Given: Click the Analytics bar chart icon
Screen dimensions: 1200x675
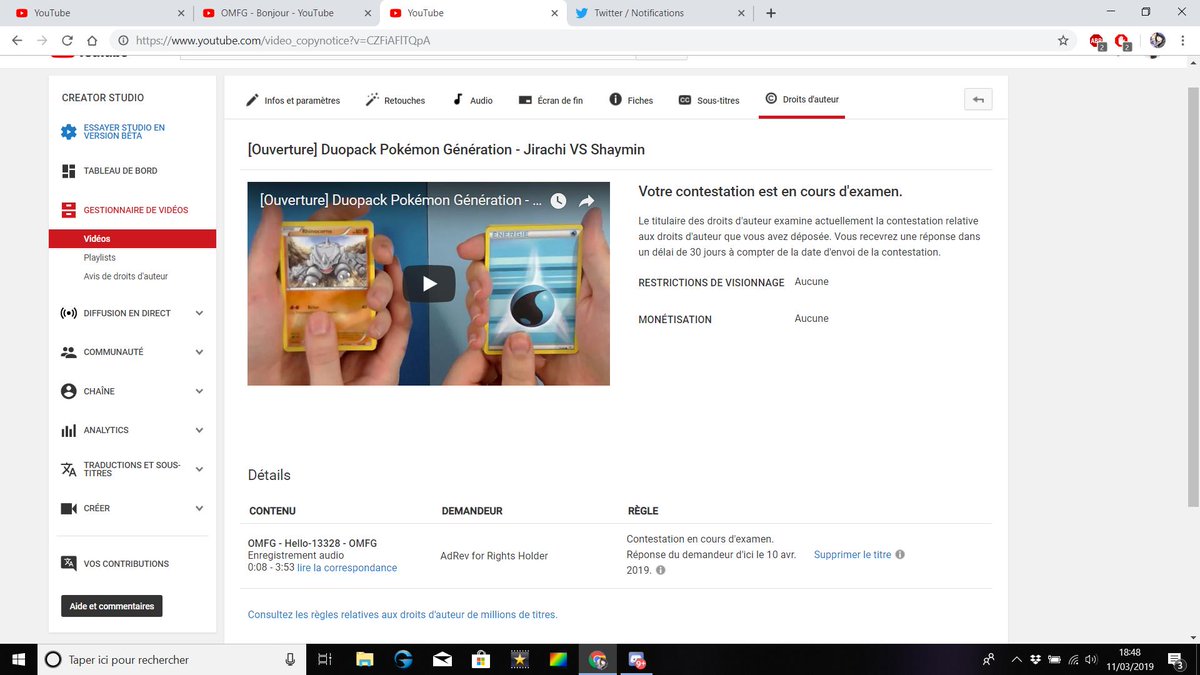Looking at the screenshot, I should pyautogui.click(x=68, y=431).
